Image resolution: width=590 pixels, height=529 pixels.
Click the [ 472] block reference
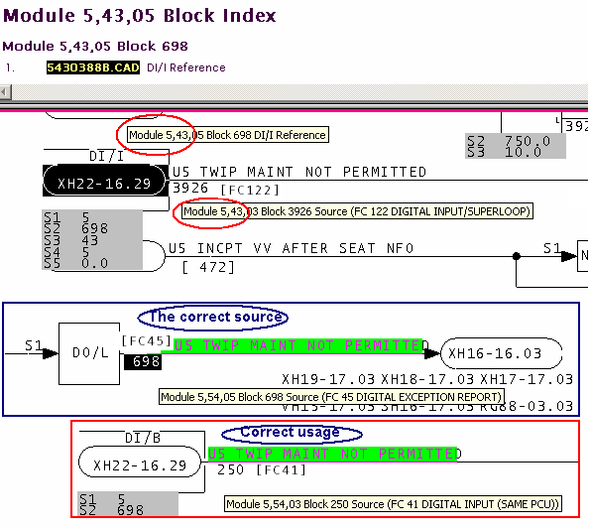click(x=208, y=267)
